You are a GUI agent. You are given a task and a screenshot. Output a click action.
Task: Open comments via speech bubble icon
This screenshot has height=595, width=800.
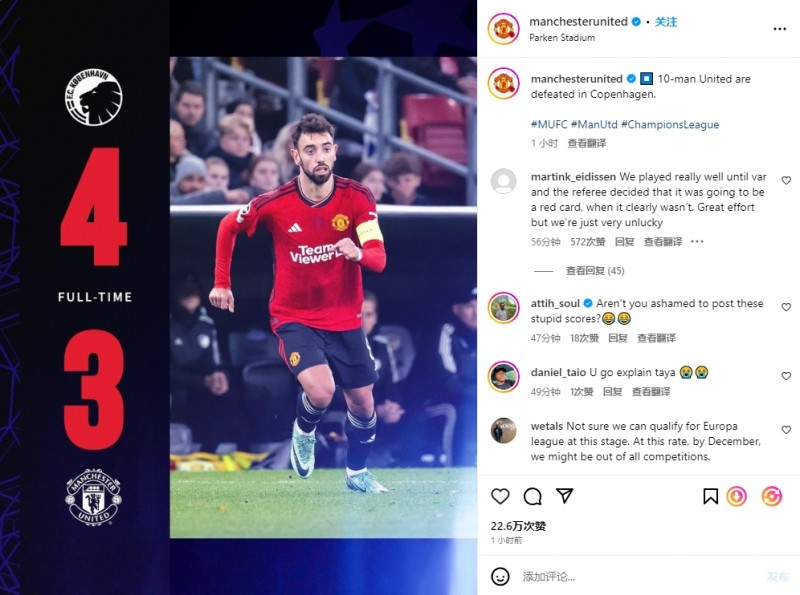point(532,496)
